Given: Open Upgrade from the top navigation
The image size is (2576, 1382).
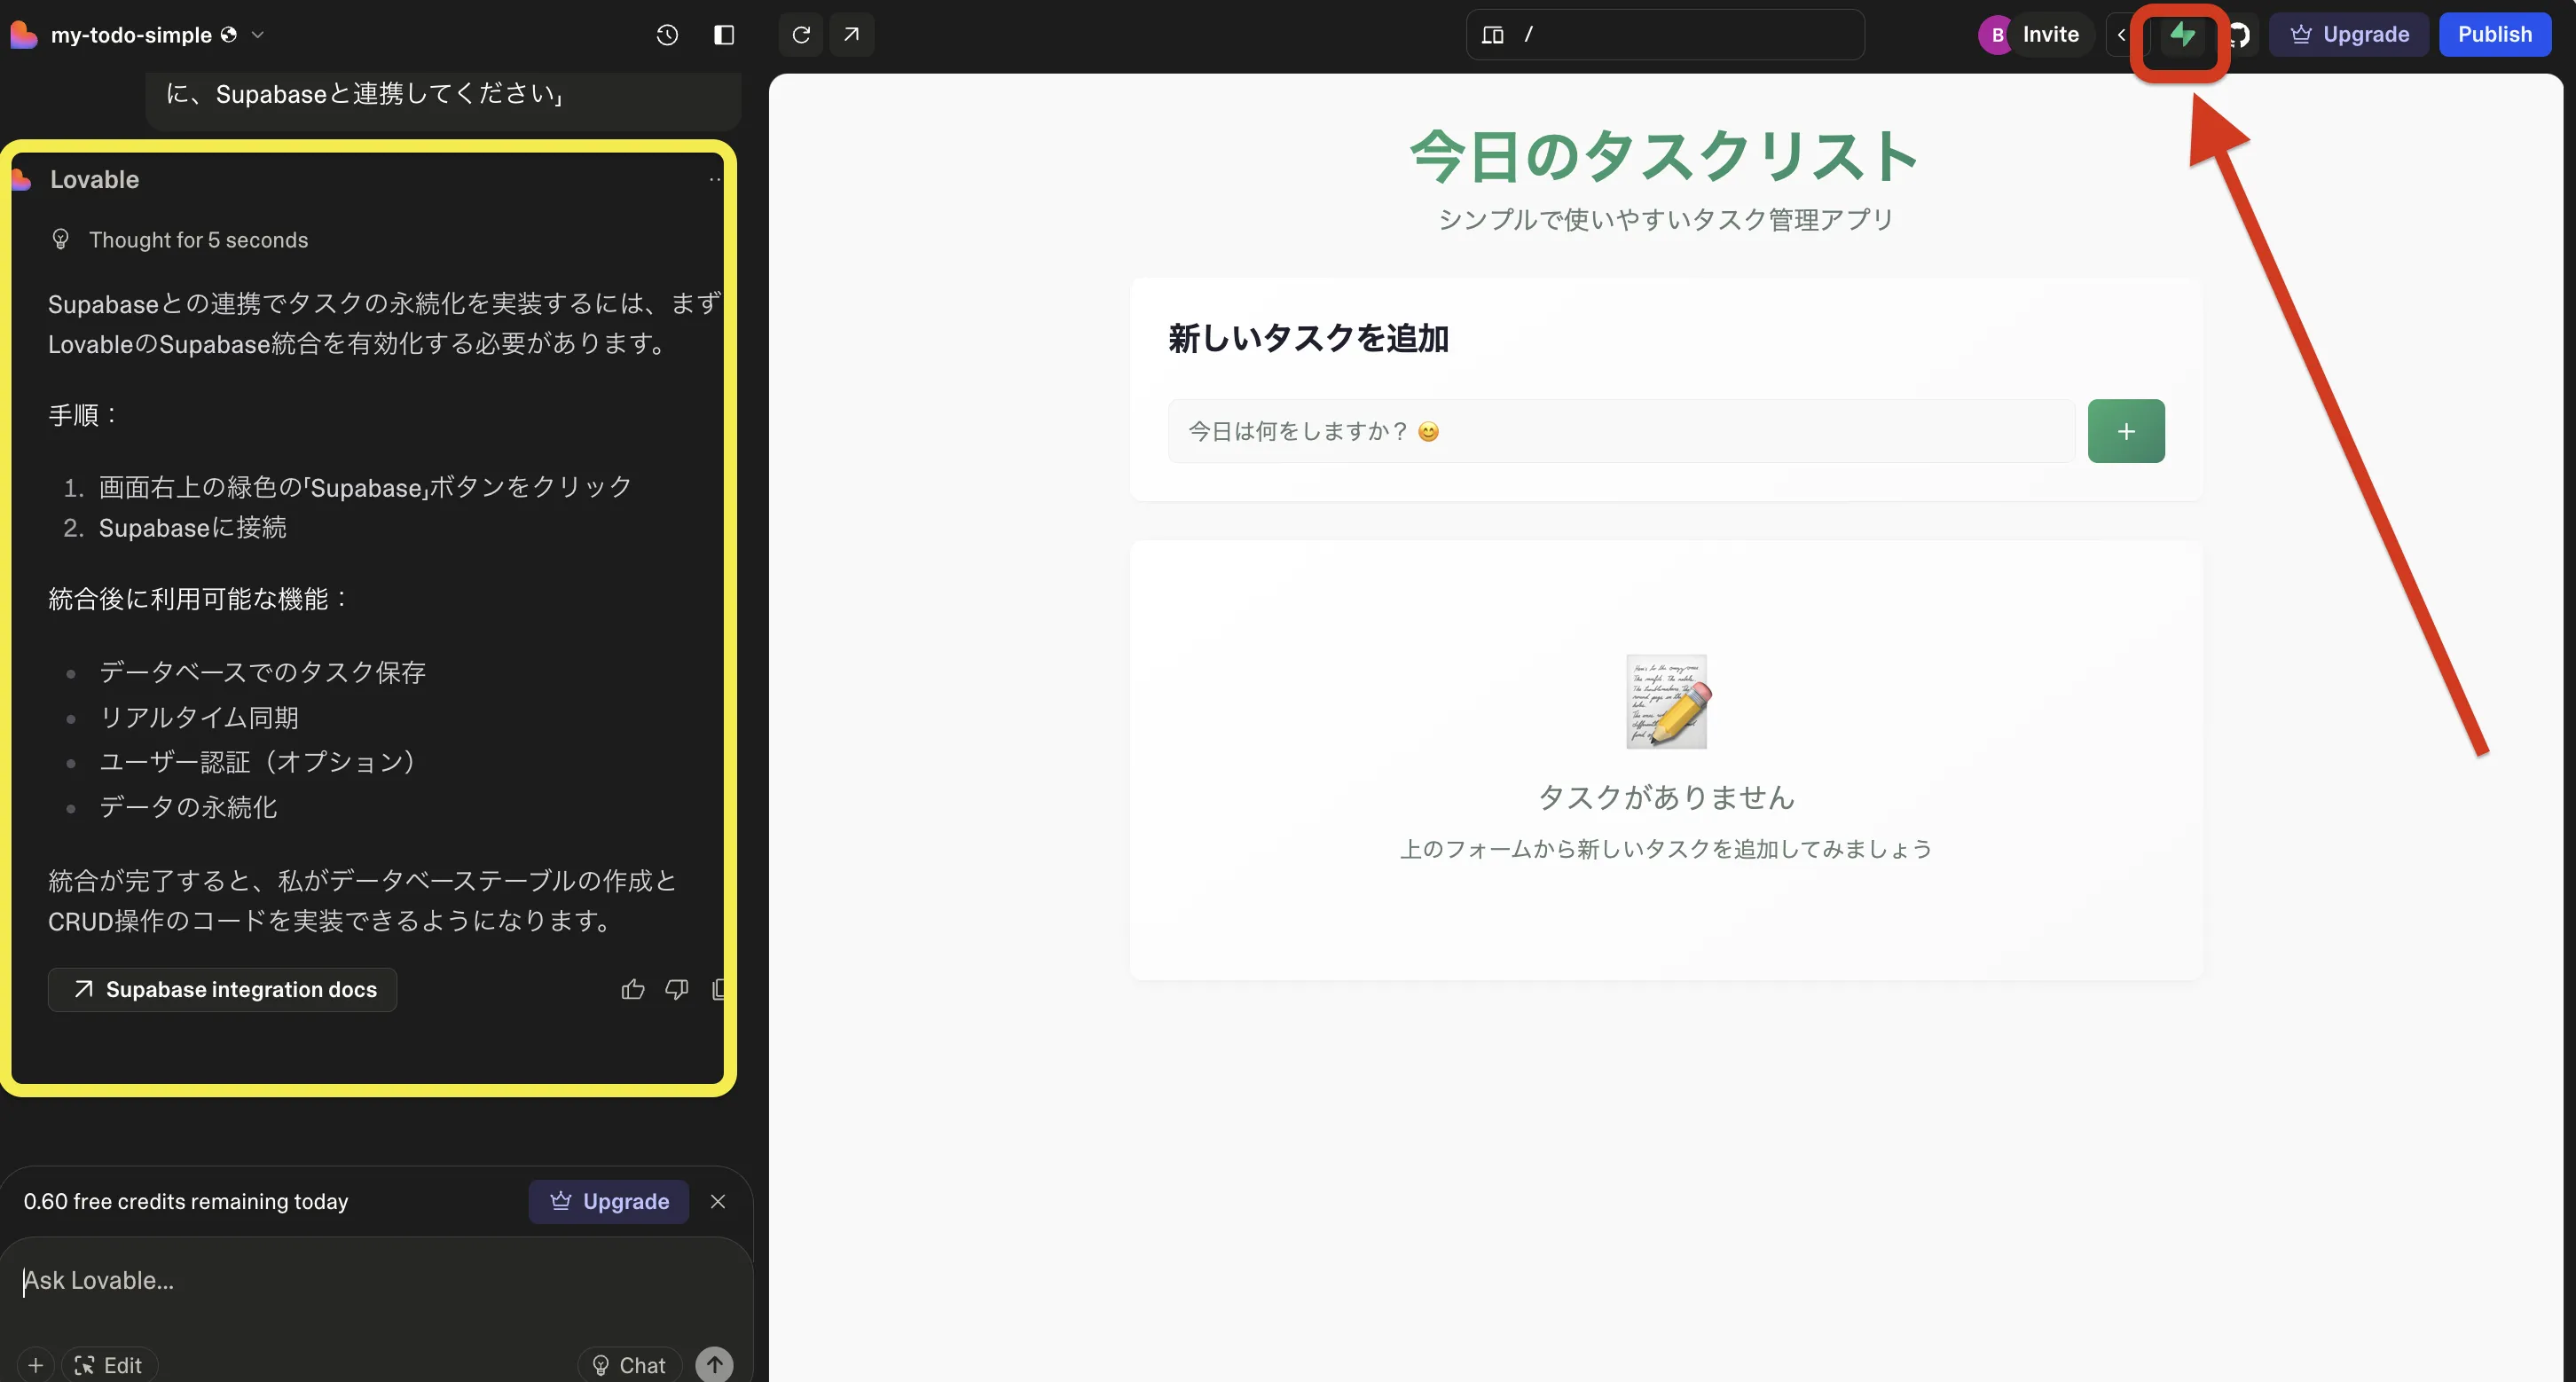Looking at the screenshot, I should coord(2349,33).
